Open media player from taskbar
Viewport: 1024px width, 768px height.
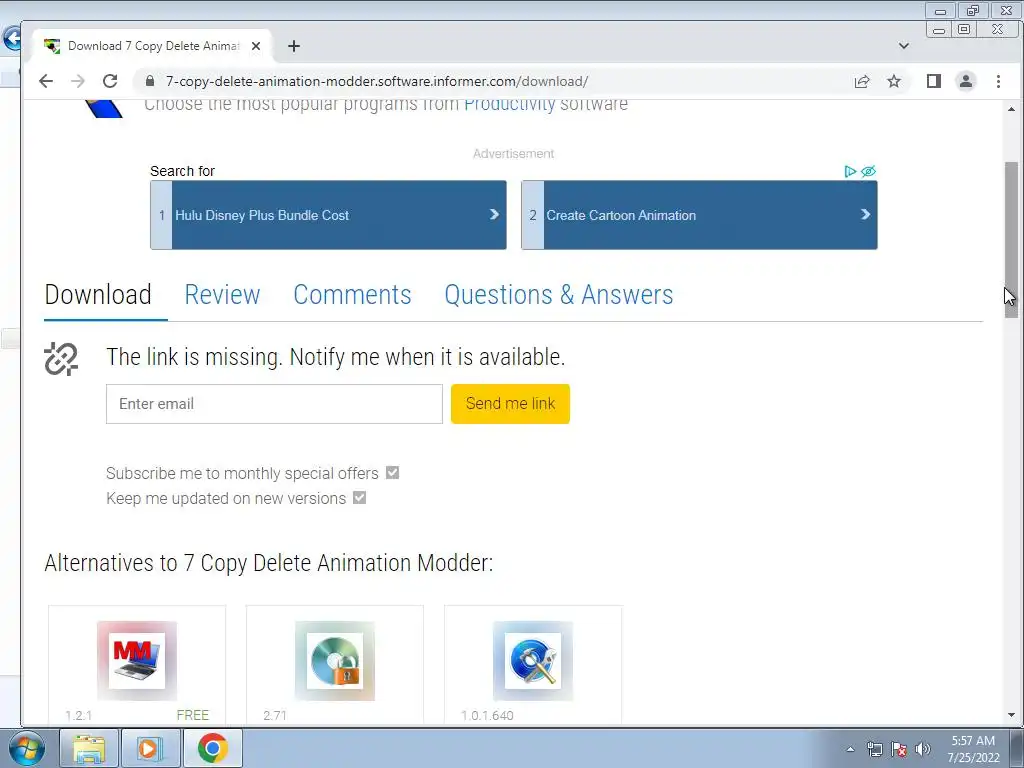click(x=151, y=748)
